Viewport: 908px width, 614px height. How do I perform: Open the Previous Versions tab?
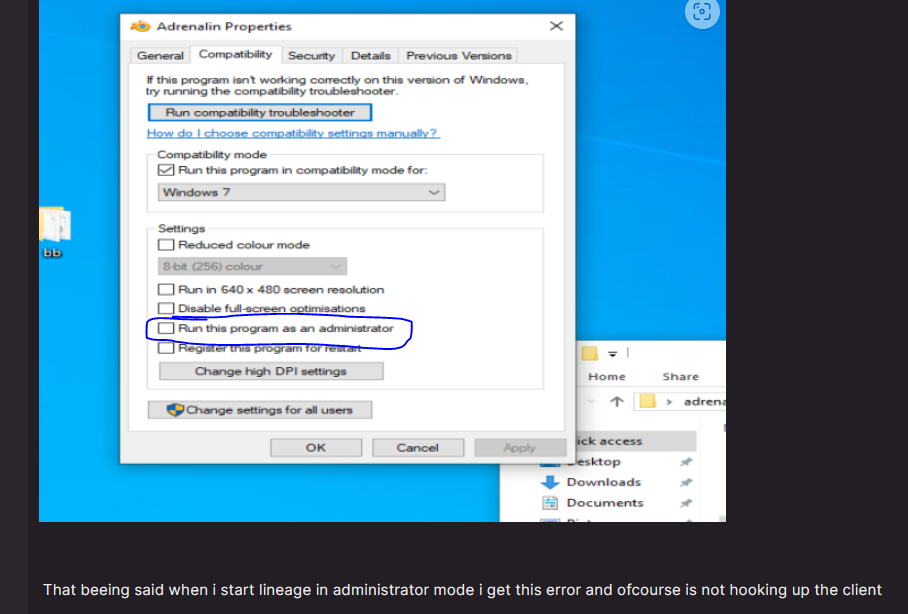(x=459, y=56)
